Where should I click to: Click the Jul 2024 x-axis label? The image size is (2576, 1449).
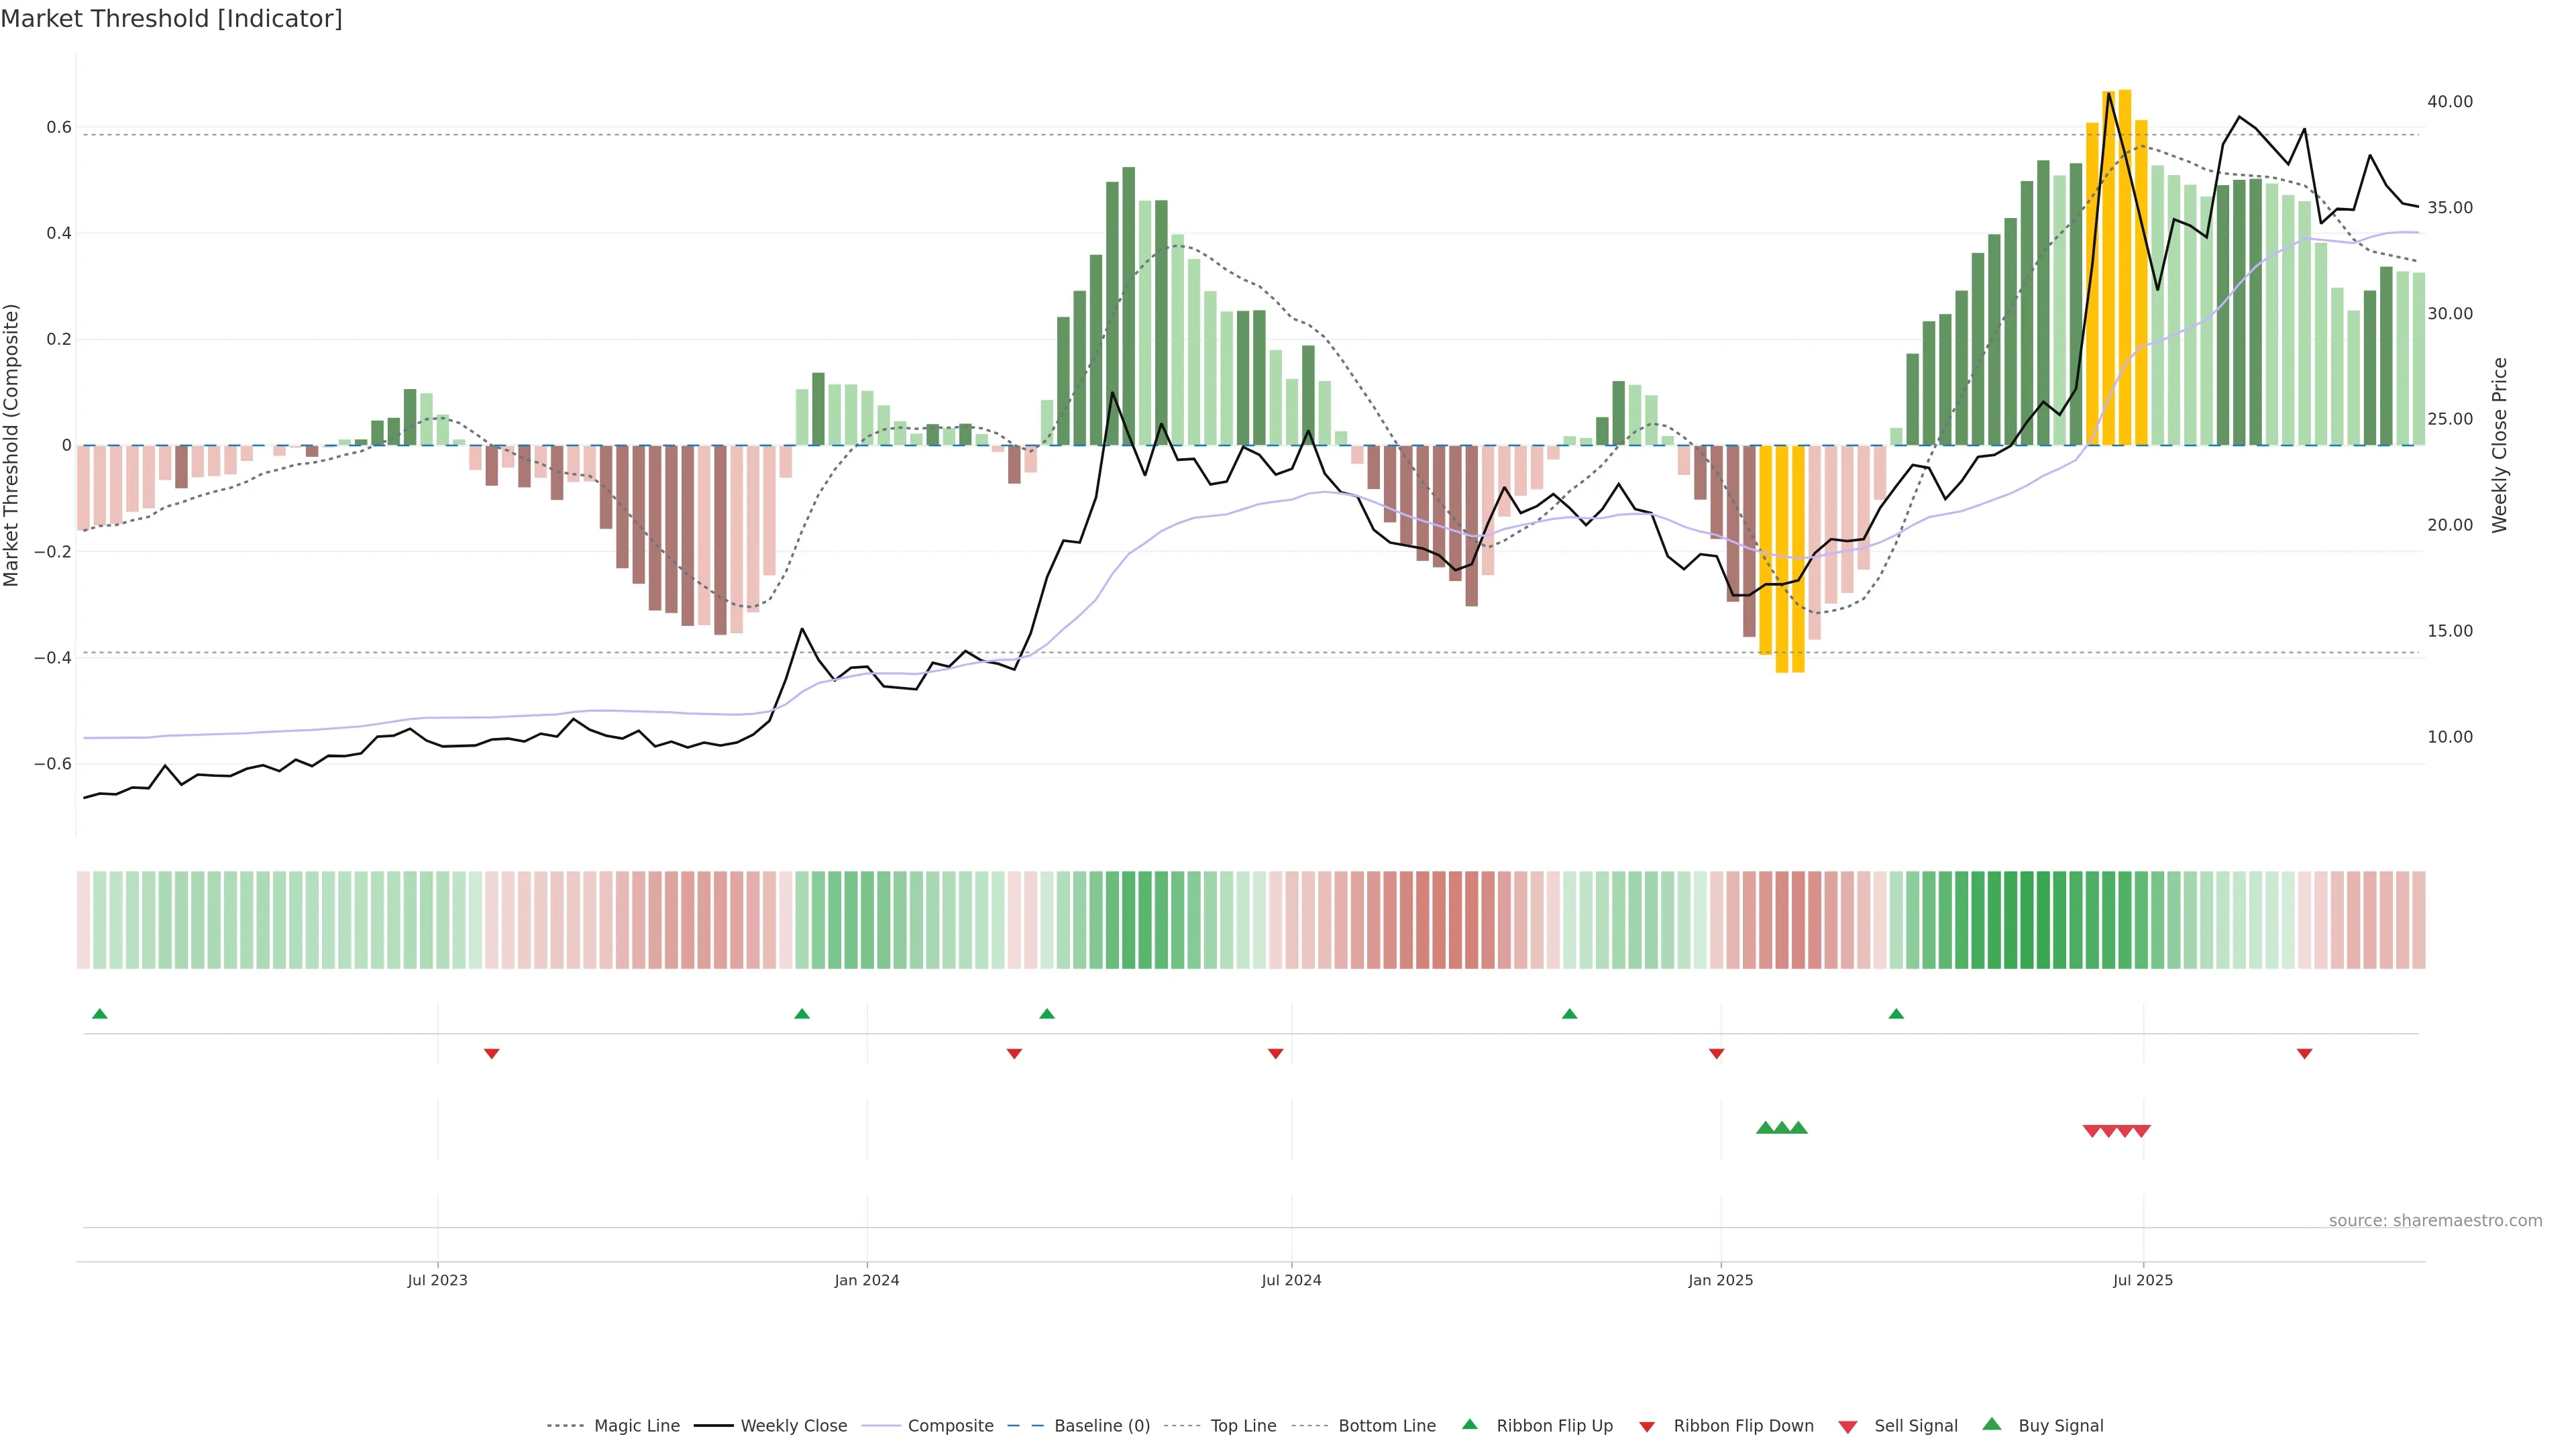[1291, 1280]
